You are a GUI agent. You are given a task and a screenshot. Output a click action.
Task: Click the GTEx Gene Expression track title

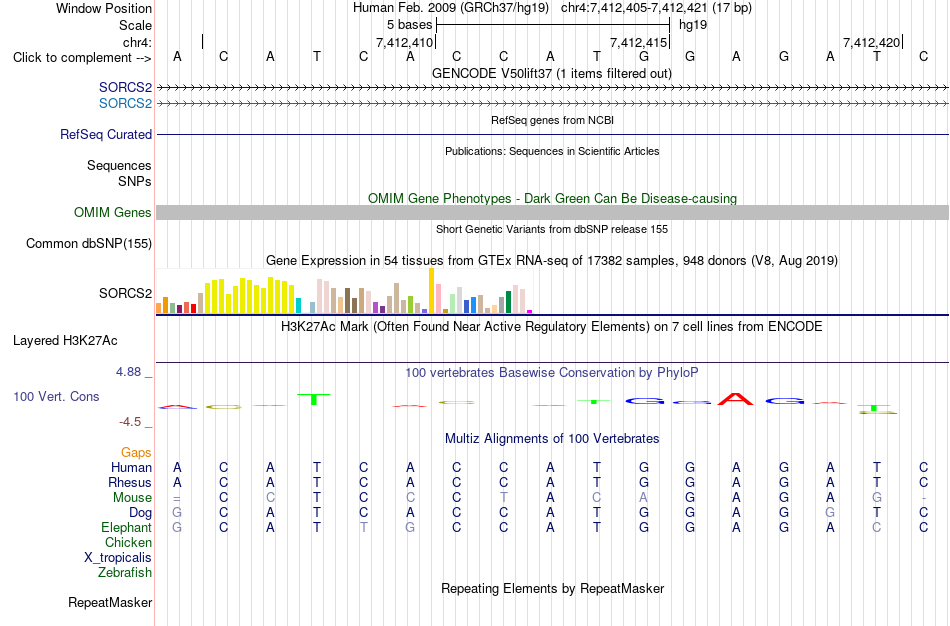552,261
